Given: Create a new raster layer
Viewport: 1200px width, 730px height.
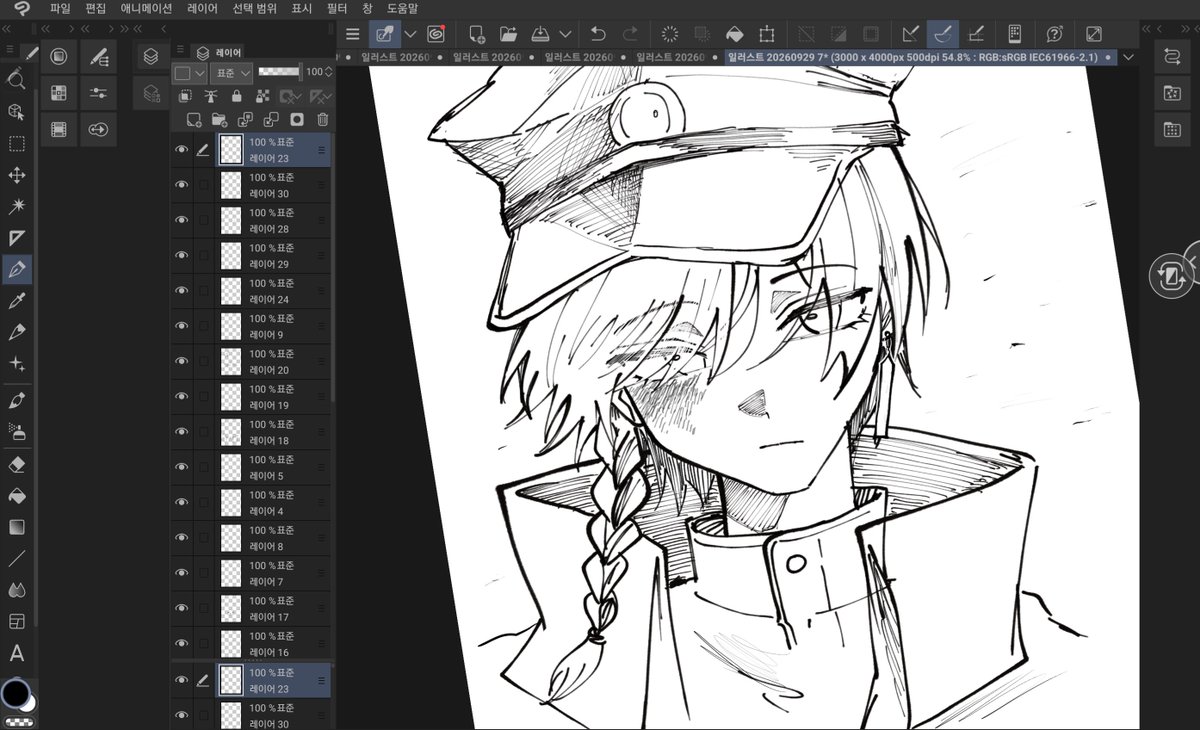Looking at the screenshot, I should 194,120.
